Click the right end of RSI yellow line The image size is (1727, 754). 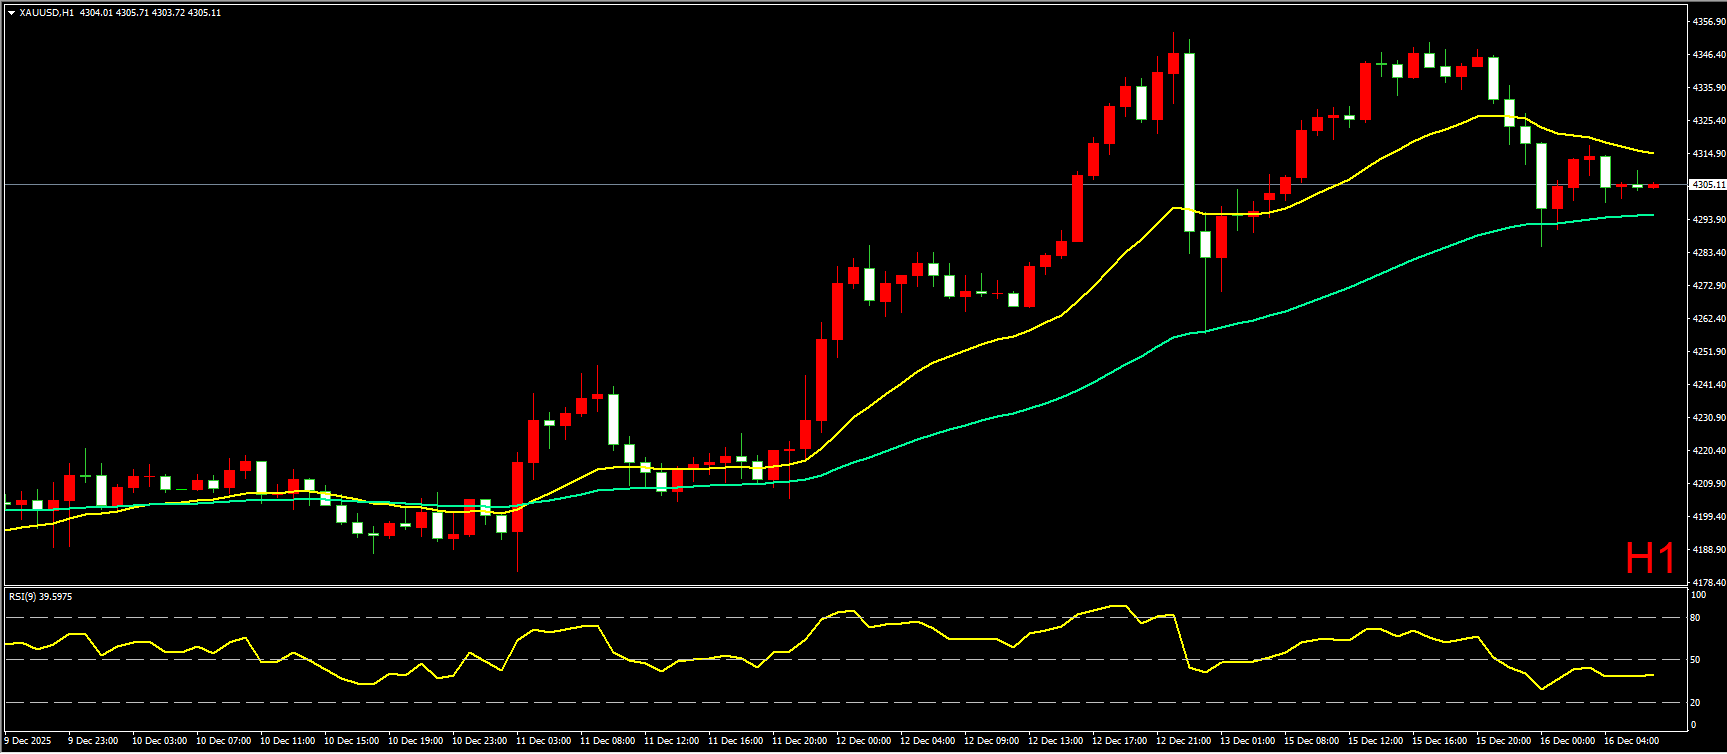point(1653,675)
